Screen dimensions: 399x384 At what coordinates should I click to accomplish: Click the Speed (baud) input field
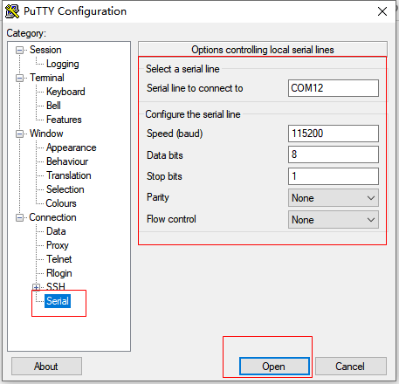333,133
